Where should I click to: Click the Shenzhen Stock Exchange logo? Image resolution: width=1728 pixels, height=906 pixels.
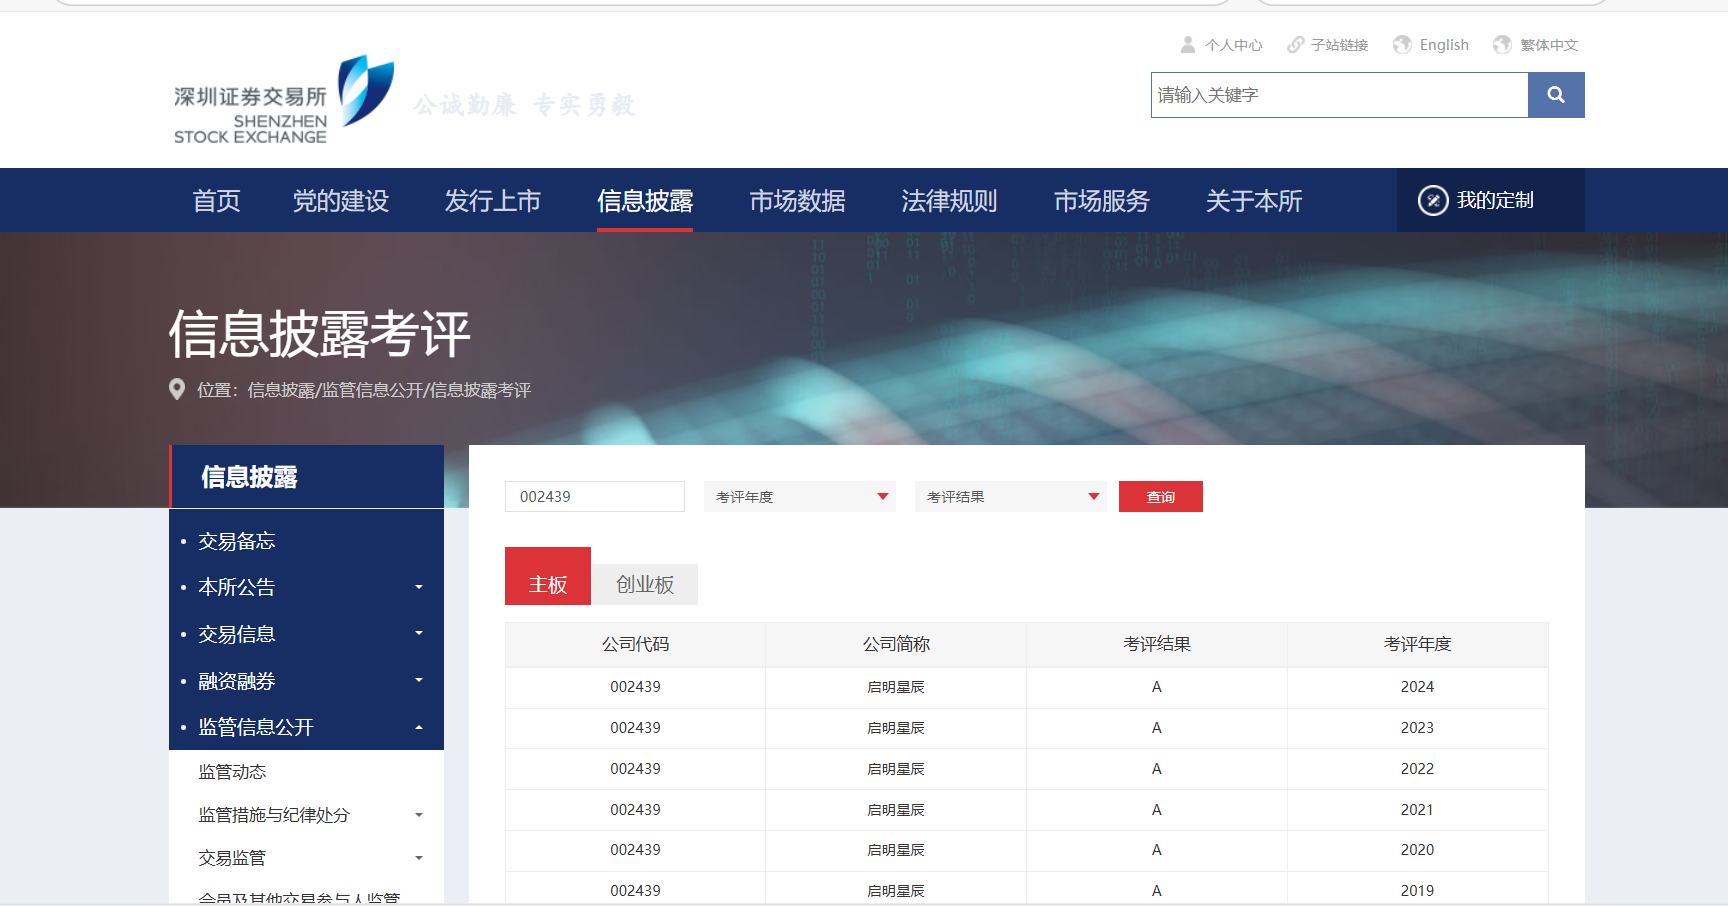(x=284, y=101)
